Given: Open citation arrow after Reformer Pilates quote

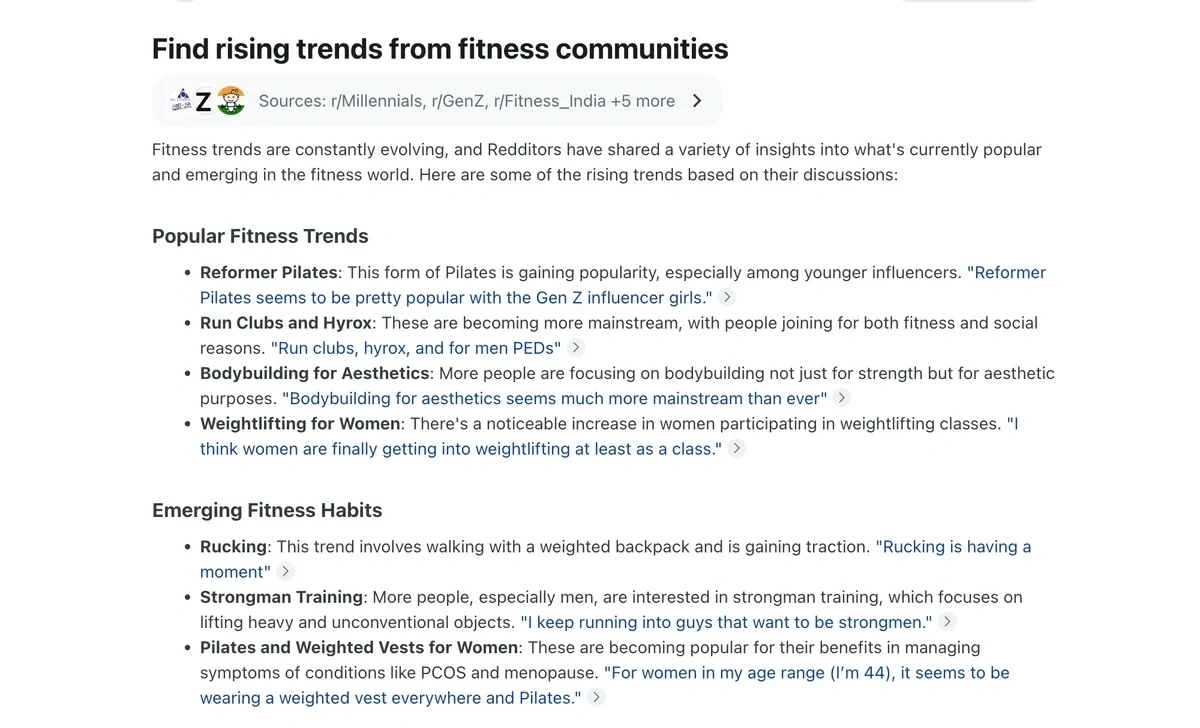Looking at the screenshot, I should (728, 297).
